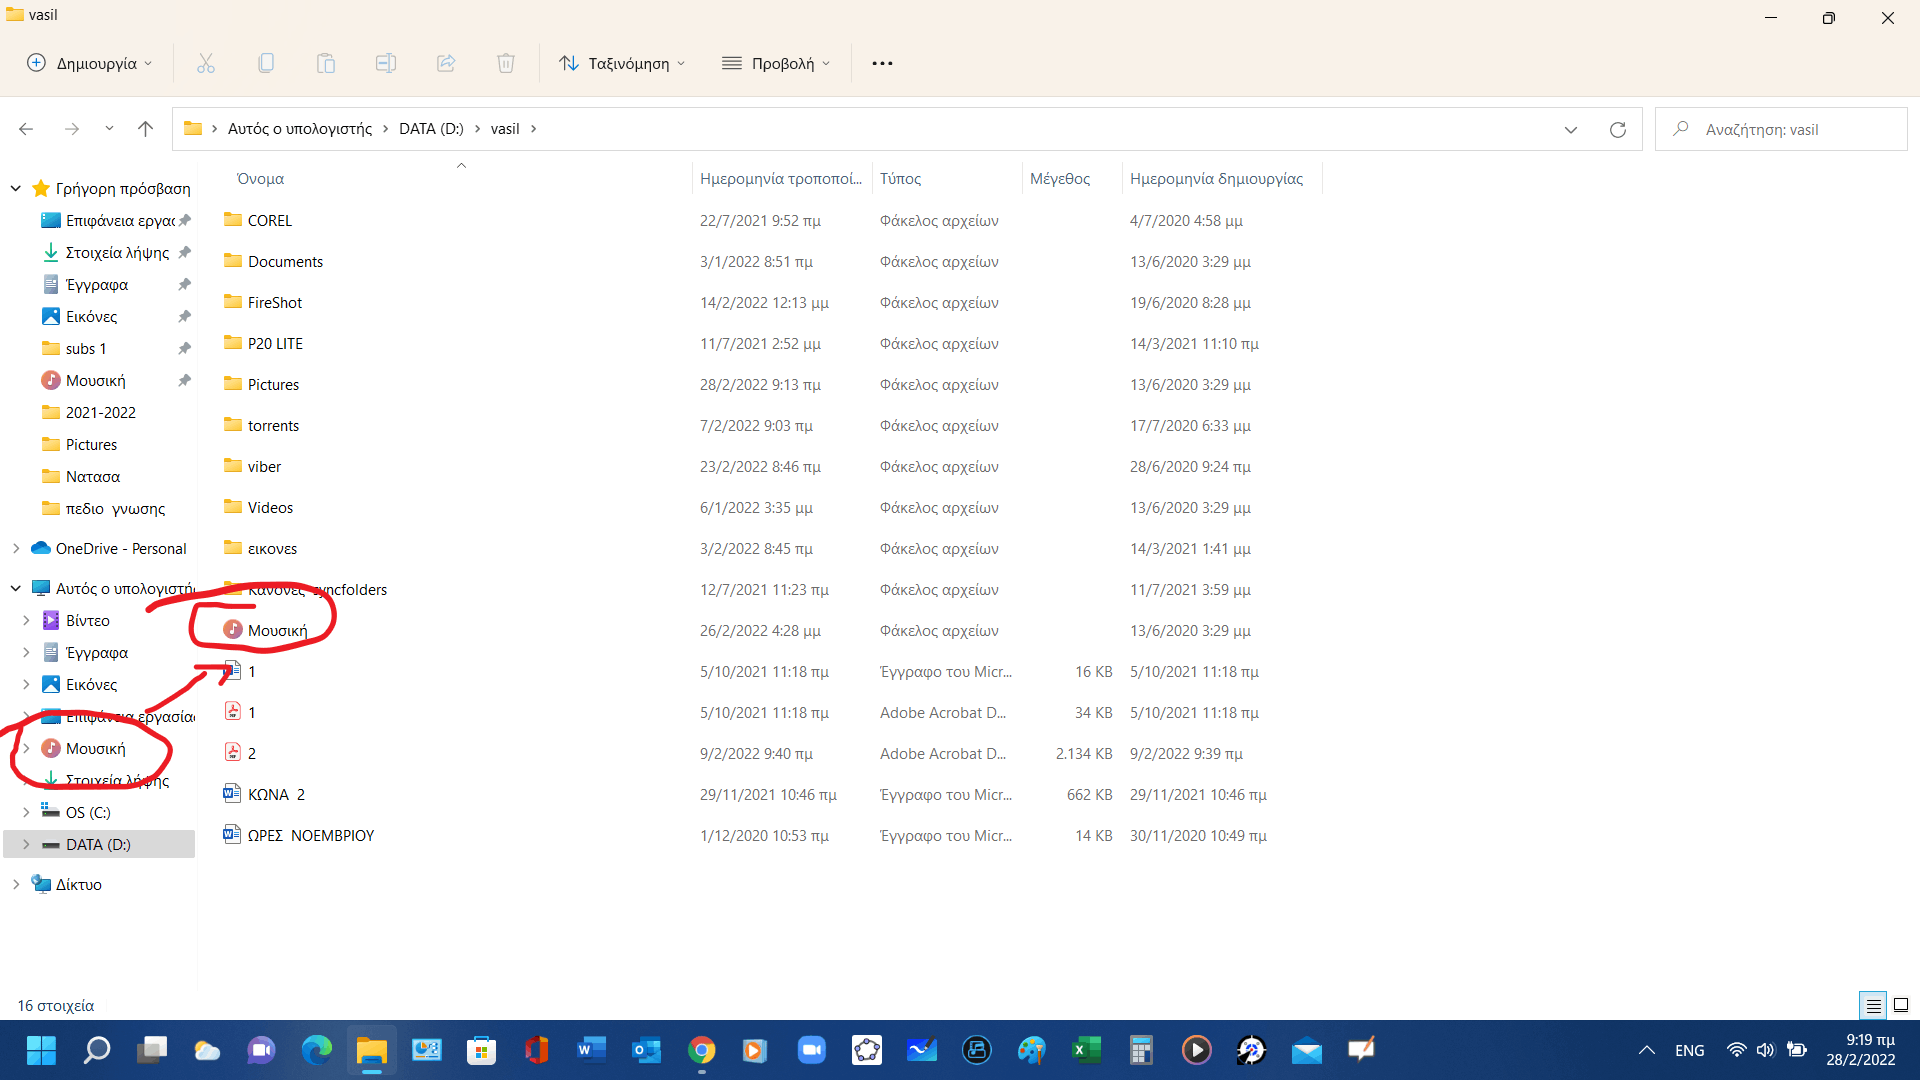1920x1080 pixels.
Task: Open the Ταξινόμηση sort dropdown
Action: pos(623,63)
